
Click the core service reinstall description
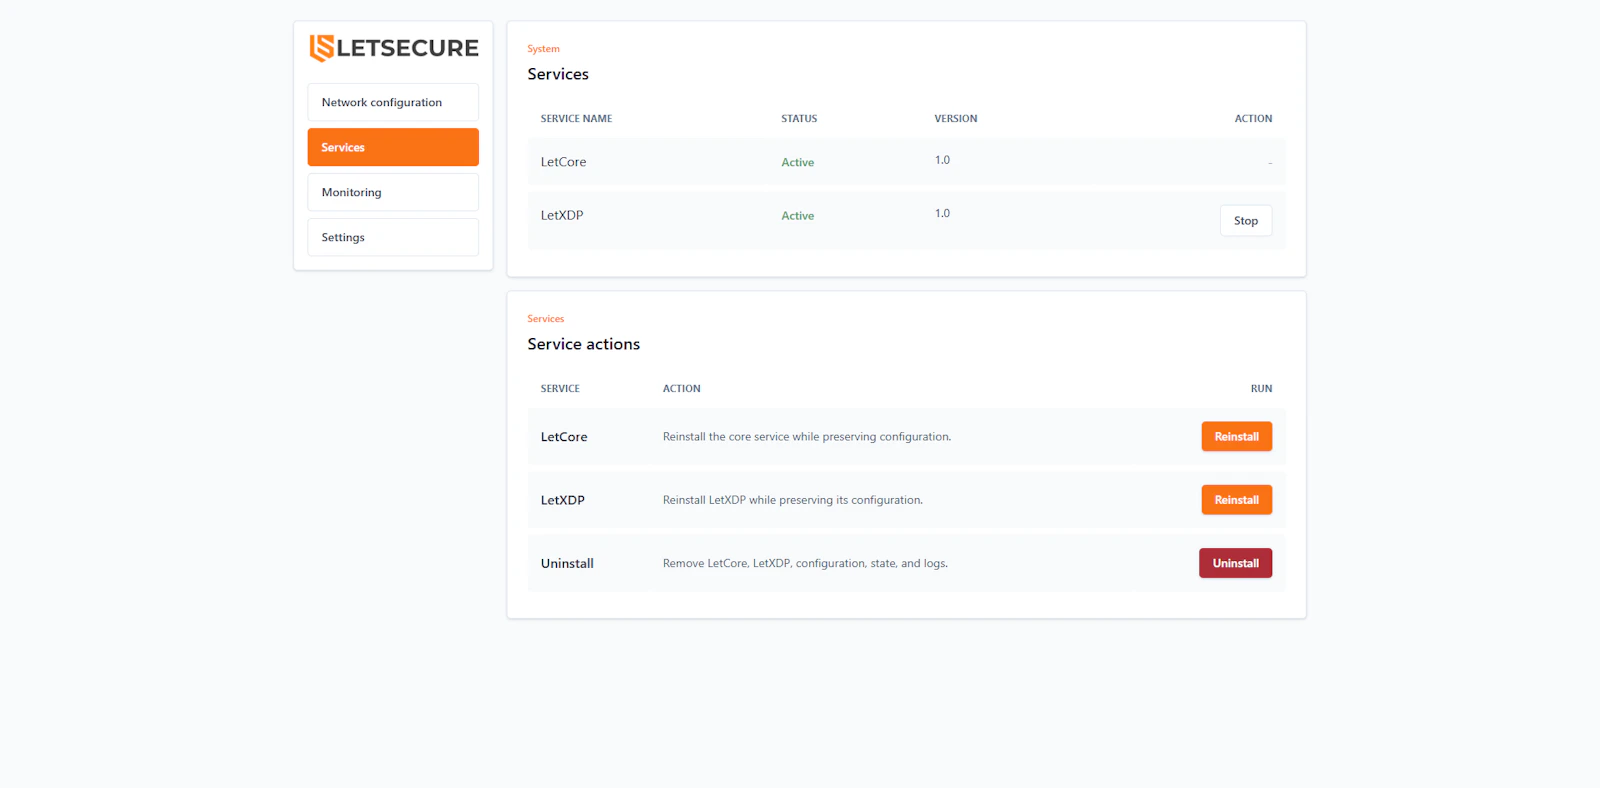pos(807,437)
